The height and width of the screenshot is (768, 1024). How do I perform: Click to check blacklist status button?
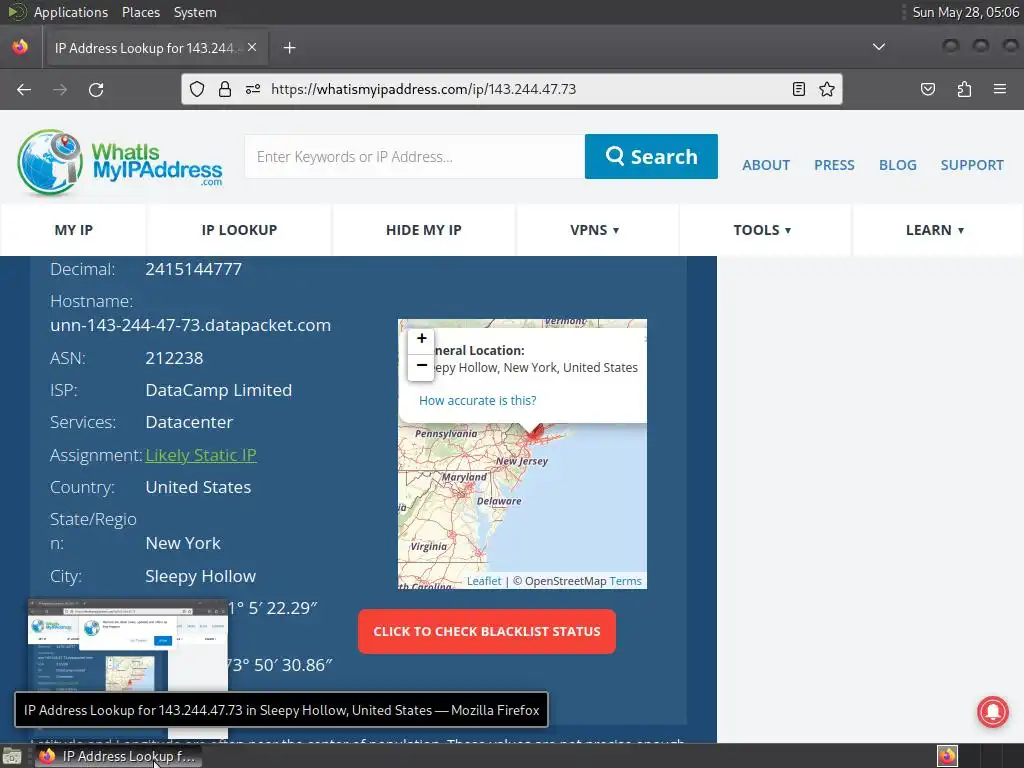tap(487, 632)
